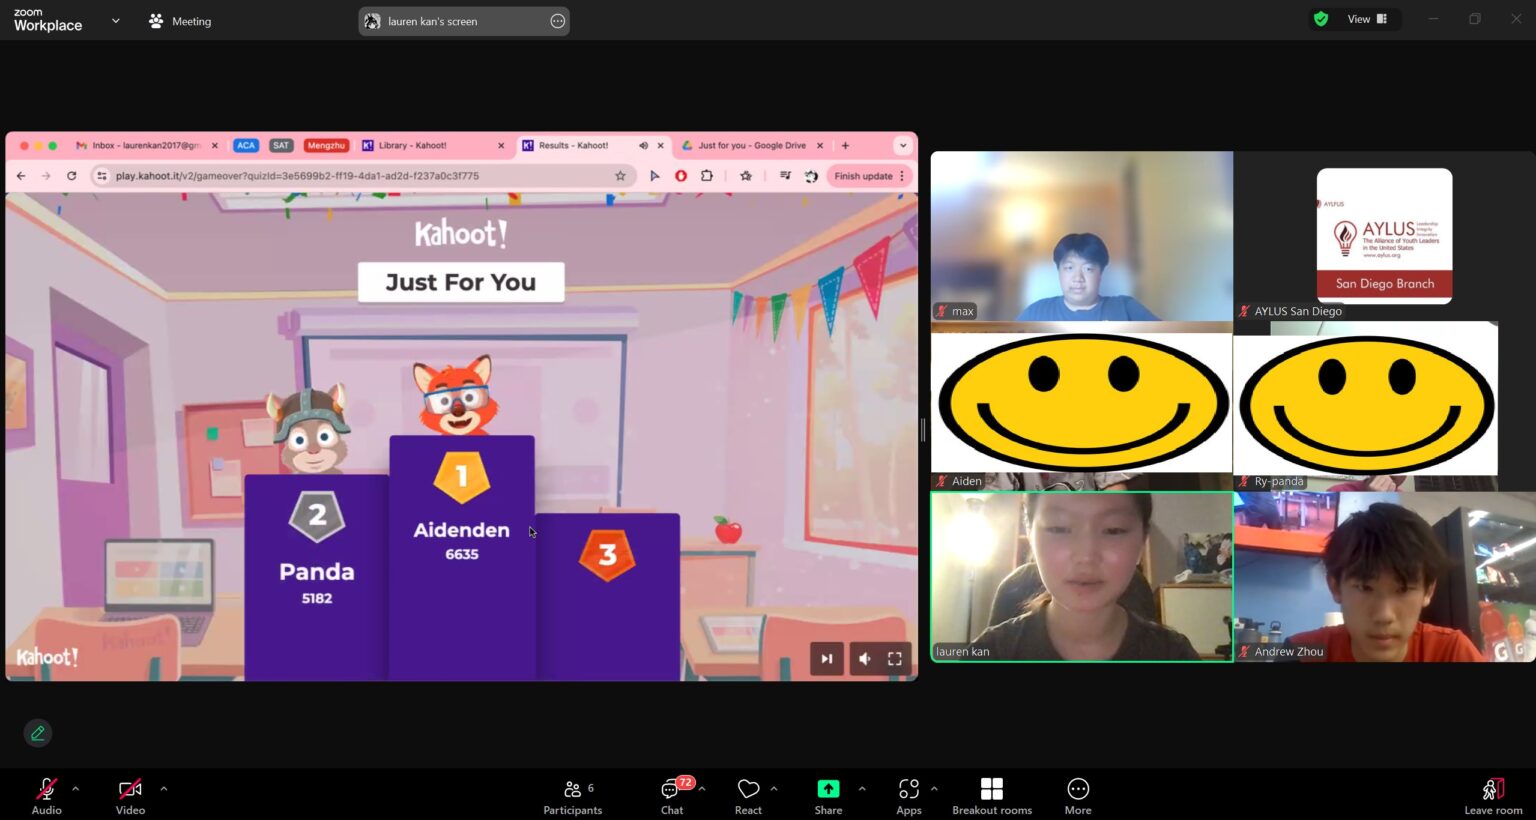Select the SAT tab group
Image resolution: width=1536 pixels, height=820 pixels.
pos(281,145)
